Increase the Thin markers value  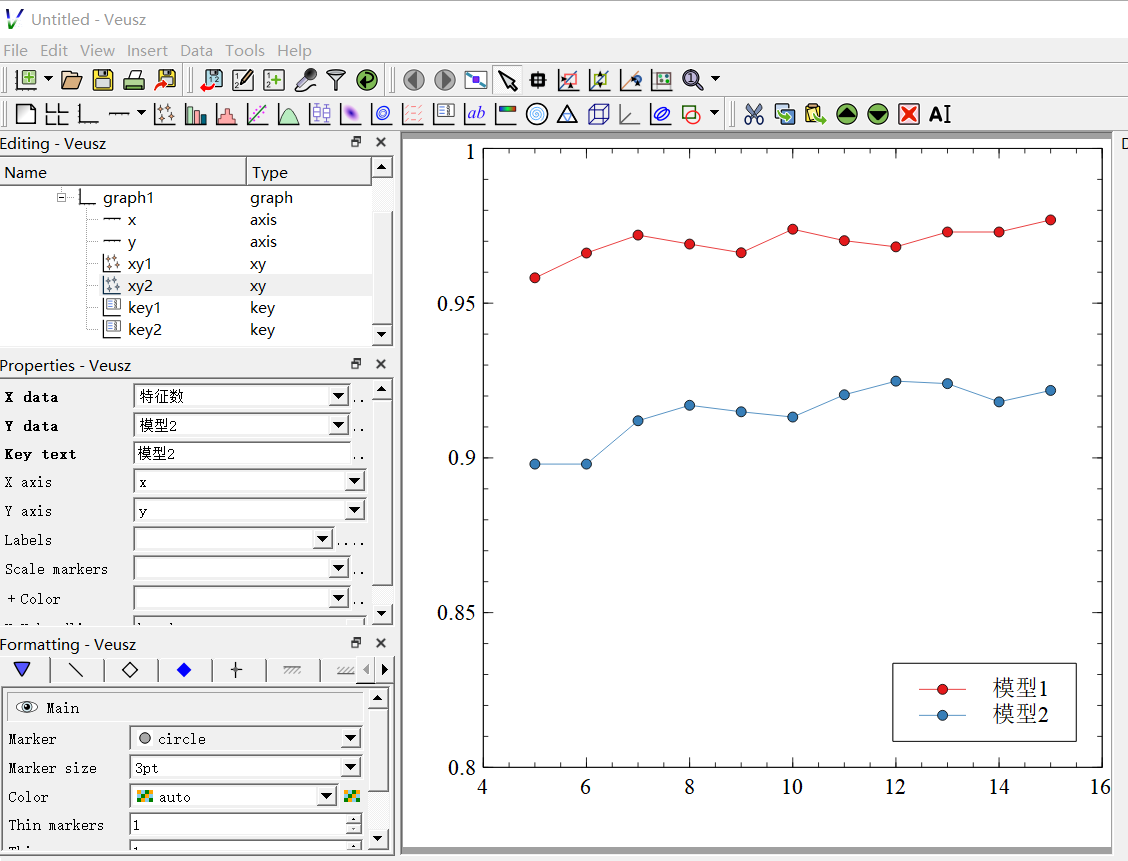(353, 819)
